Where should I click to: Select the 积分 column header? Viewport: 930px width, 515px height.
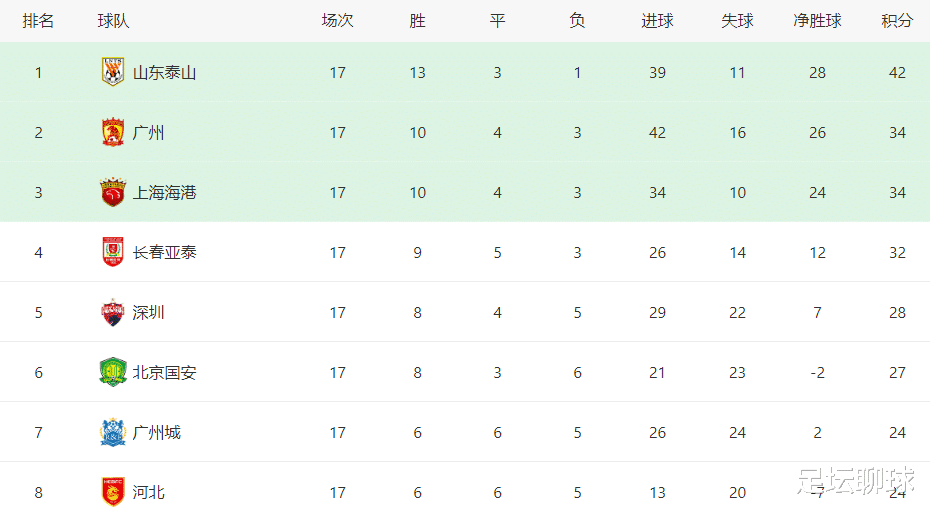[897, 21]
